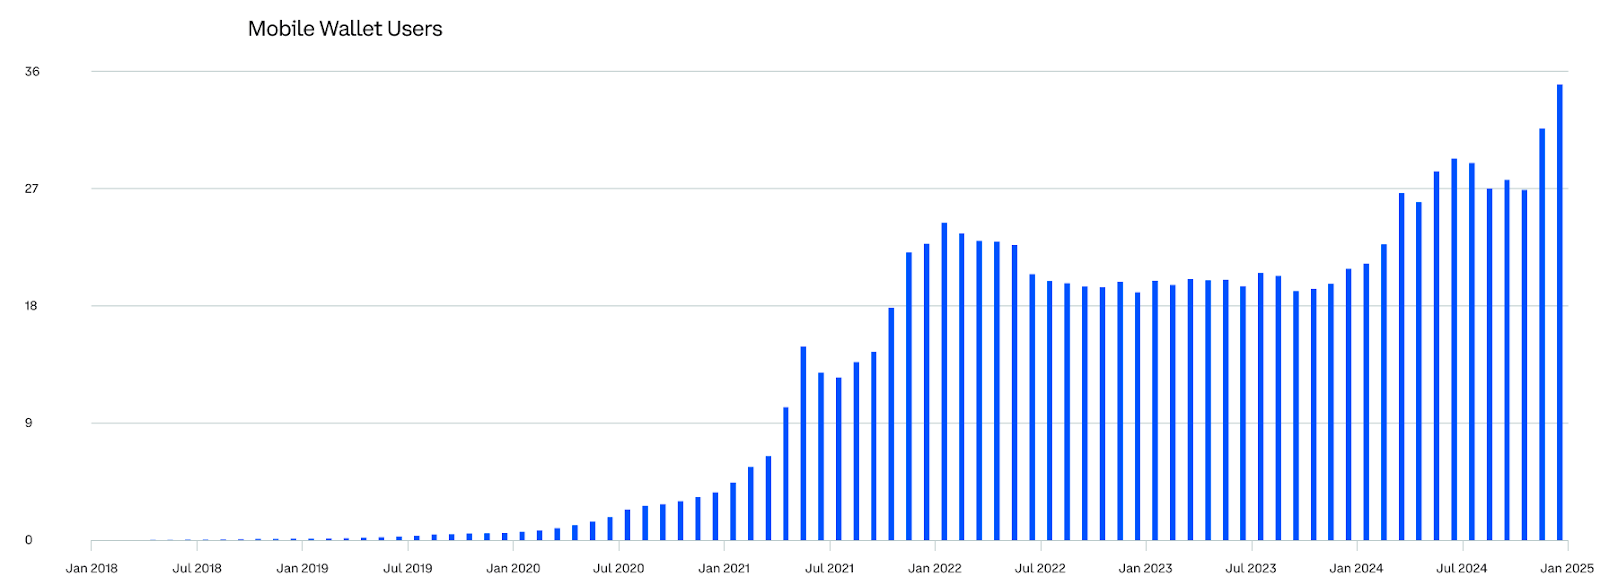Viewport: 1600px width, 585px height.
Task: Click the Jul 2024 x-axis label
Action: coord(1462,568)
